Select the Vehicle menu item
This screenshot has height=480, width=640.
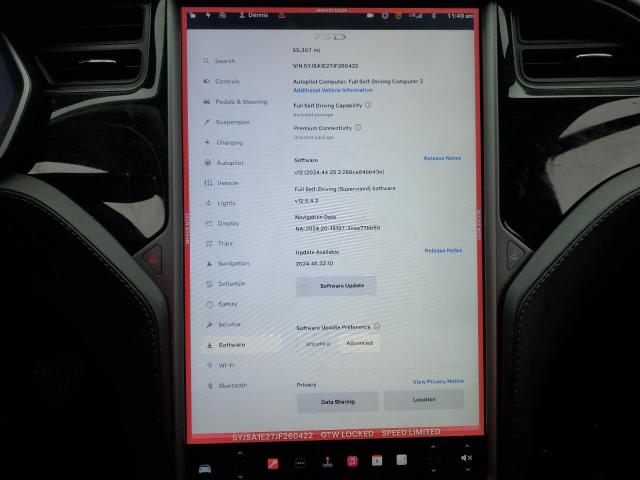[x=221, y=183]
